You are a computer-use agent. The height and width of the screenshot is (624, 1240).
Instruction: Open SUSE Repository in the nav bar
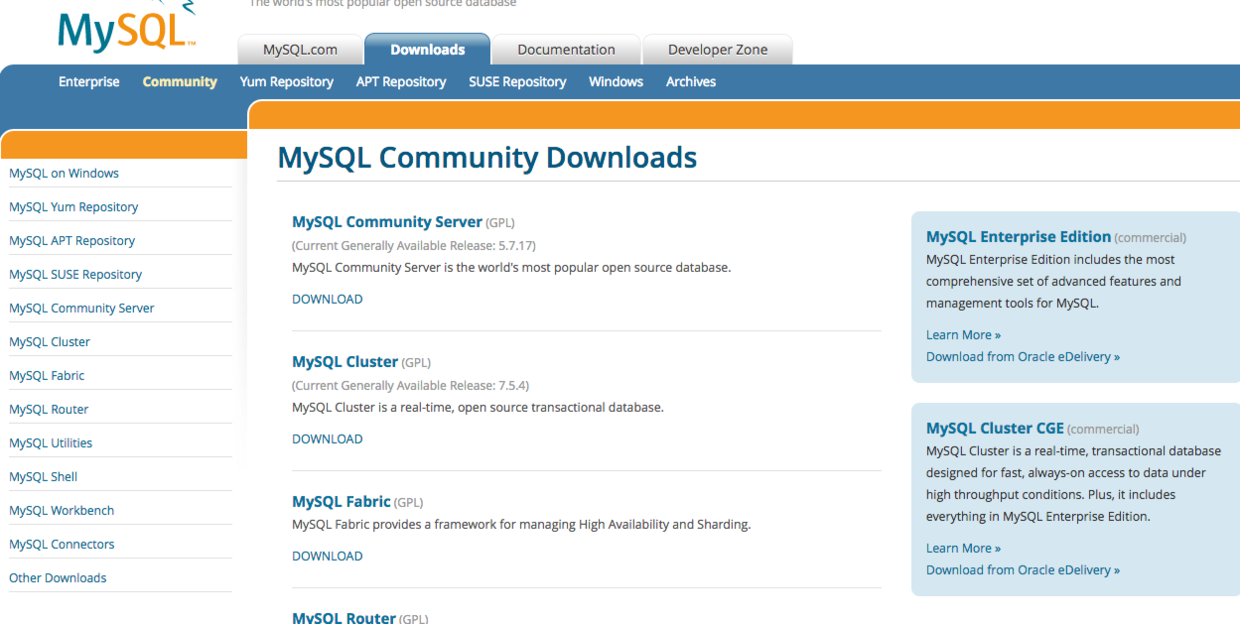[x=517, y=82]
